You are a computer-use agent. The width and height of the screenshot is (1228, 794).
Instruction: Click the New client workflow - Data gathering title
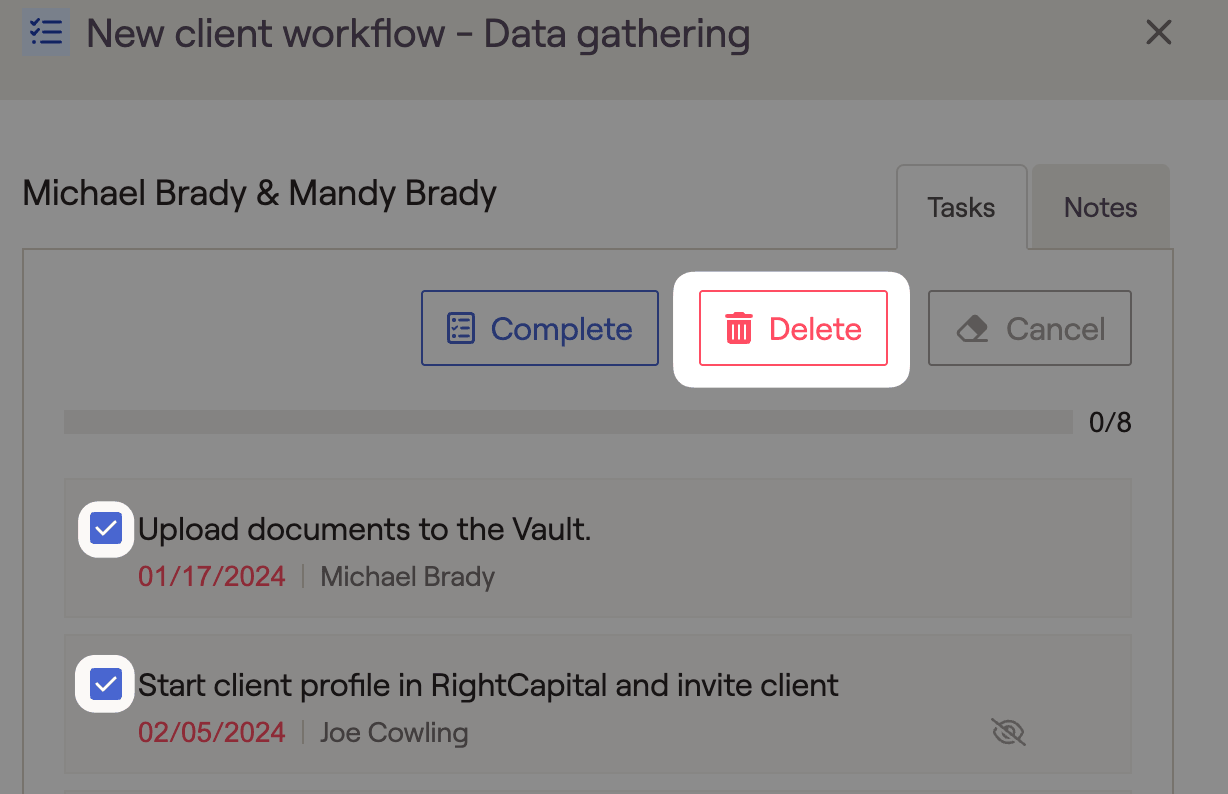click(x=418, y=34)
